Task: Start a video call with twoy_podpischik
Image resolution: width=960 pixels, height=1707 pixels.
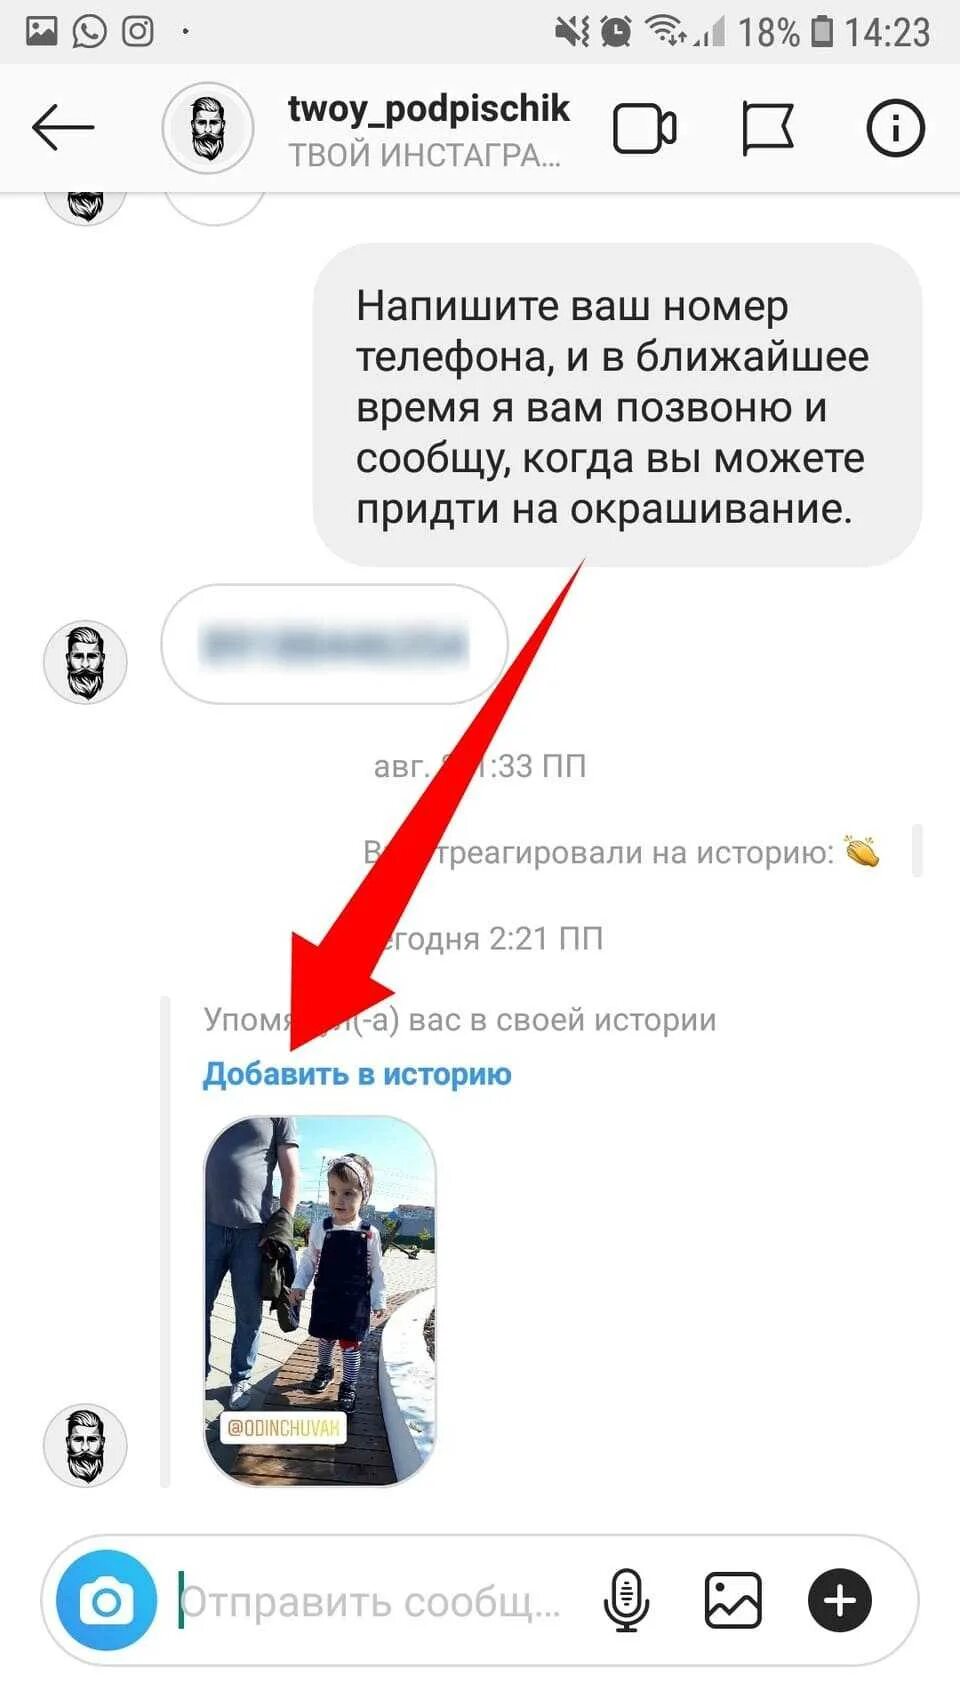Action: point(644,129)
